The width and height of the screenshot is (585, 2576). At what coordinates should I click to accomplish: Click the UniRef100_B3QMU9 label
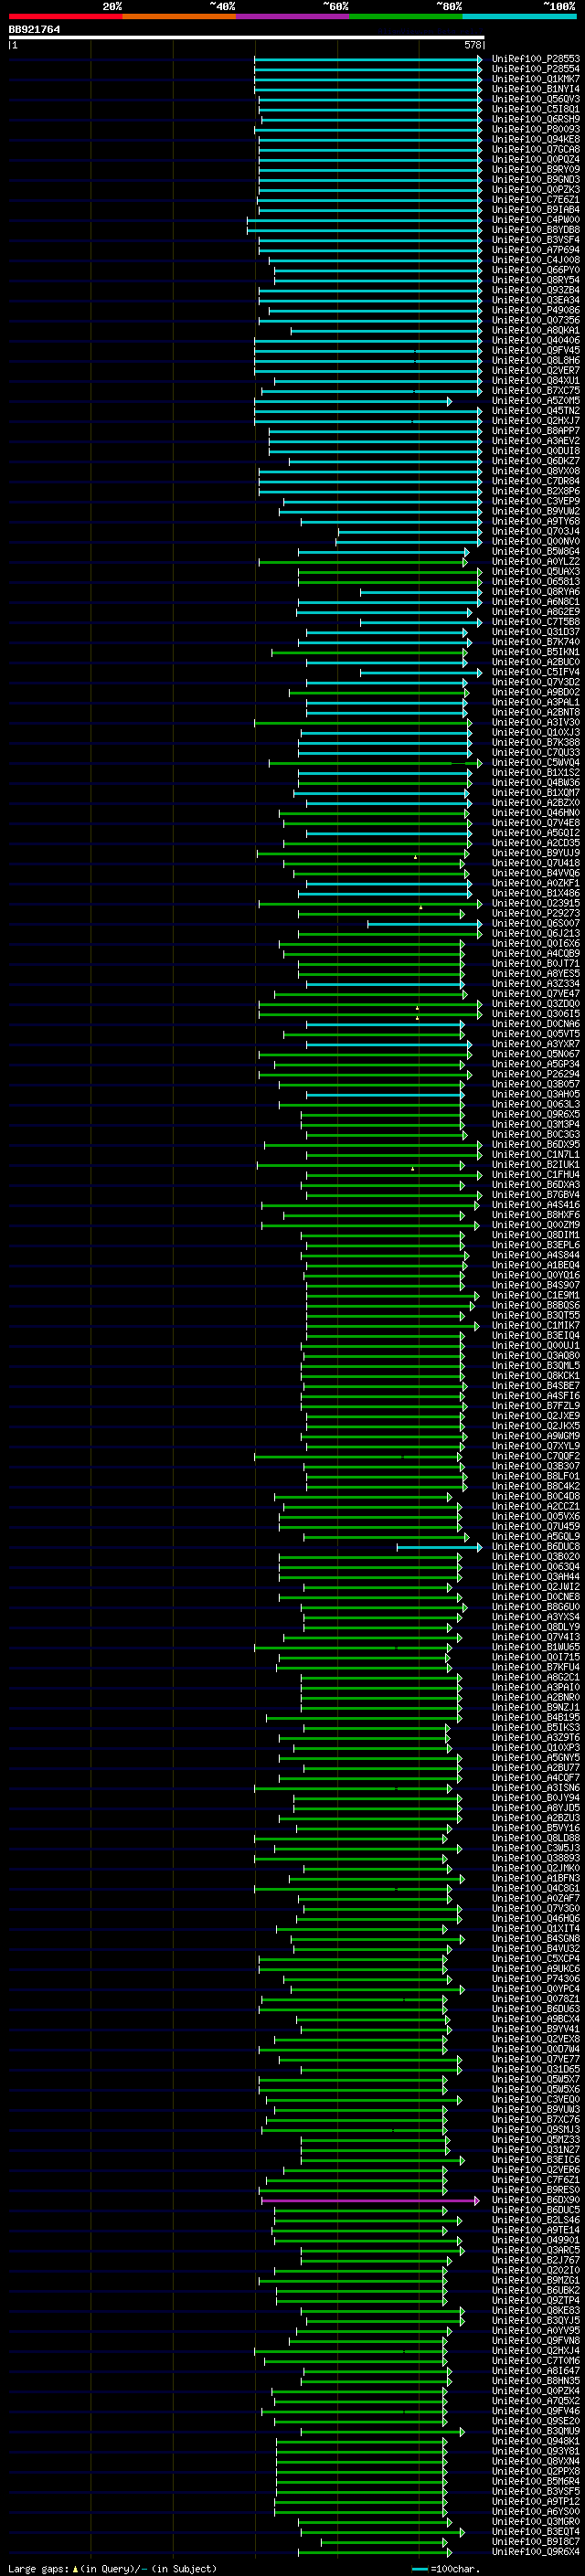(x=536, y=2431)
